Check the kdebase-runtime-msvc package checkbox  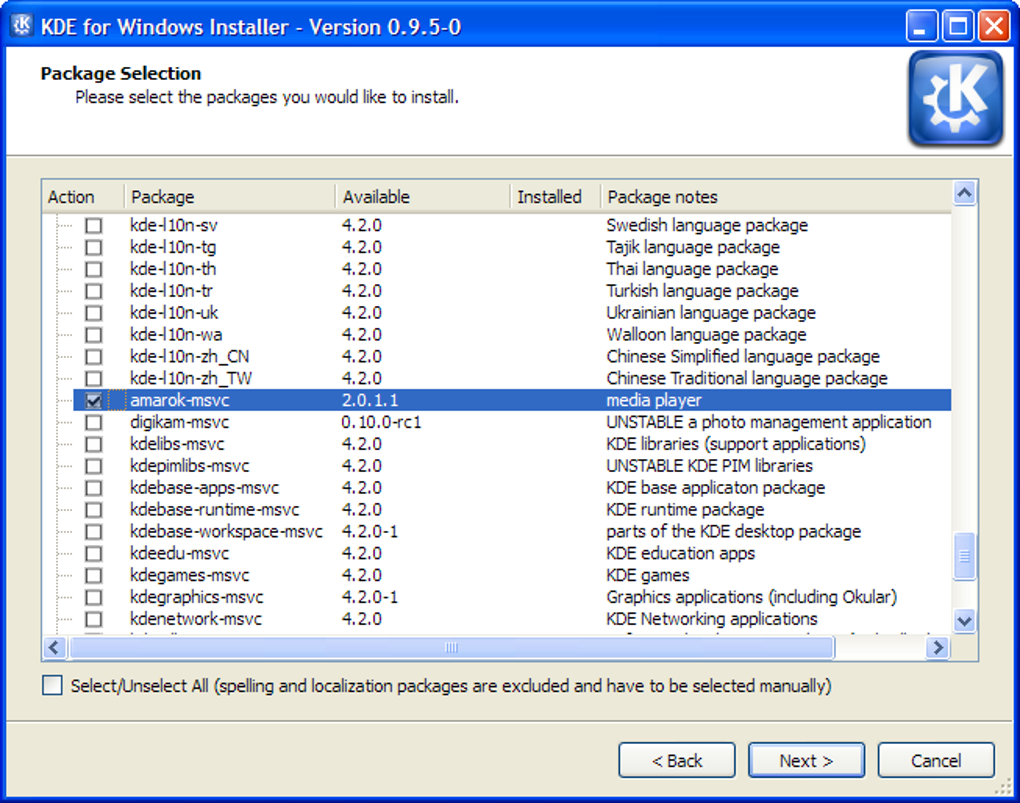pyautogui.click(x=94, y=510)
